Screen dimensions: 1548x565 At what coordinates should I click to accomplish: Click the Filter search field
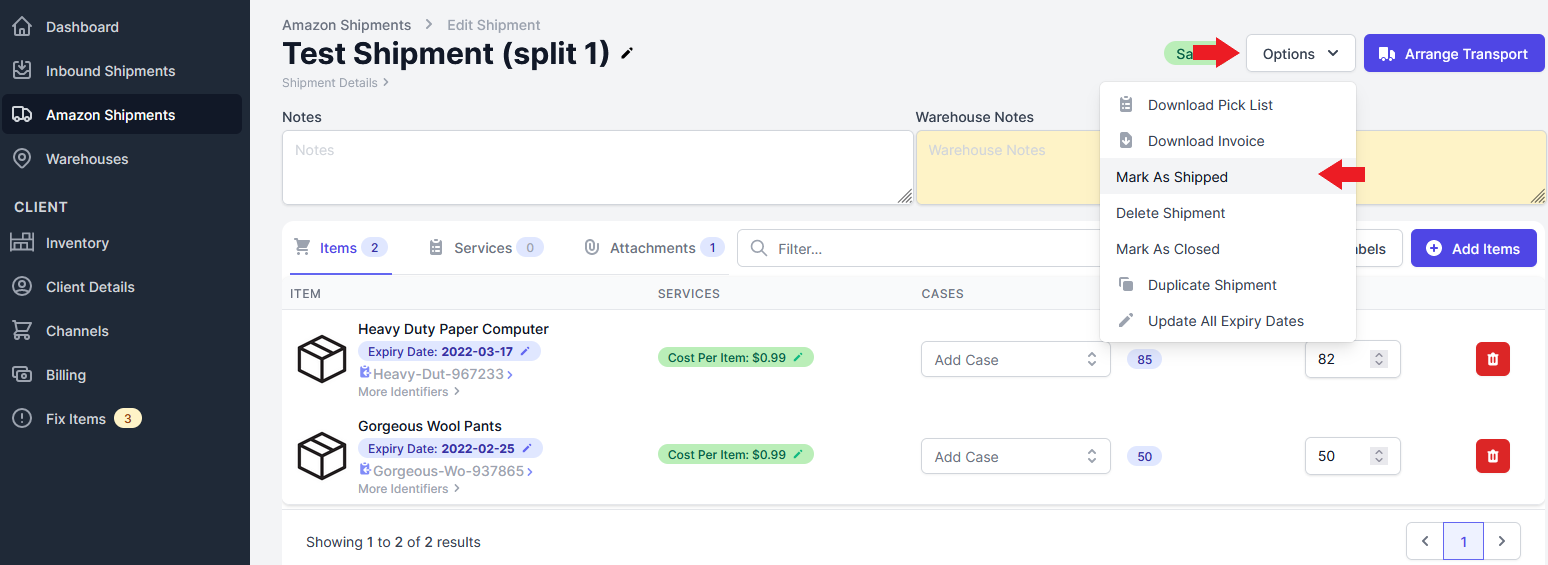point(918,248)
